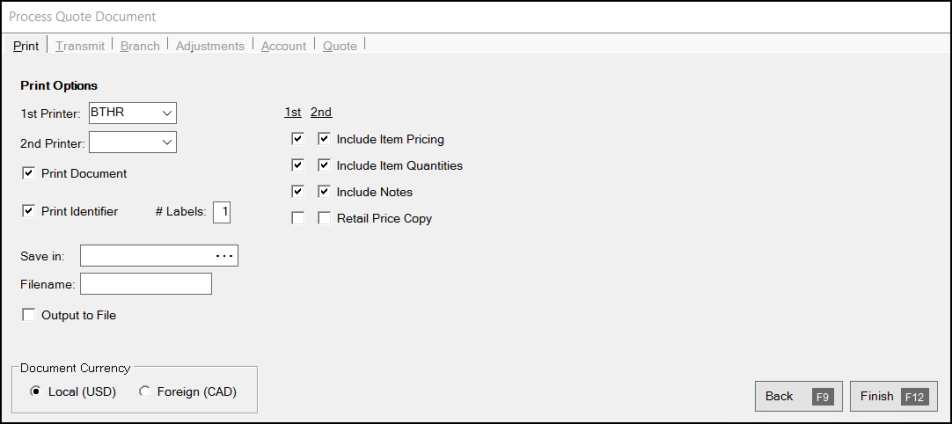Viewport: 952px width, 424px height.
Task: Toggle 1st printer Include Item Quantities checkbox
Action: [x=298, y=165]
